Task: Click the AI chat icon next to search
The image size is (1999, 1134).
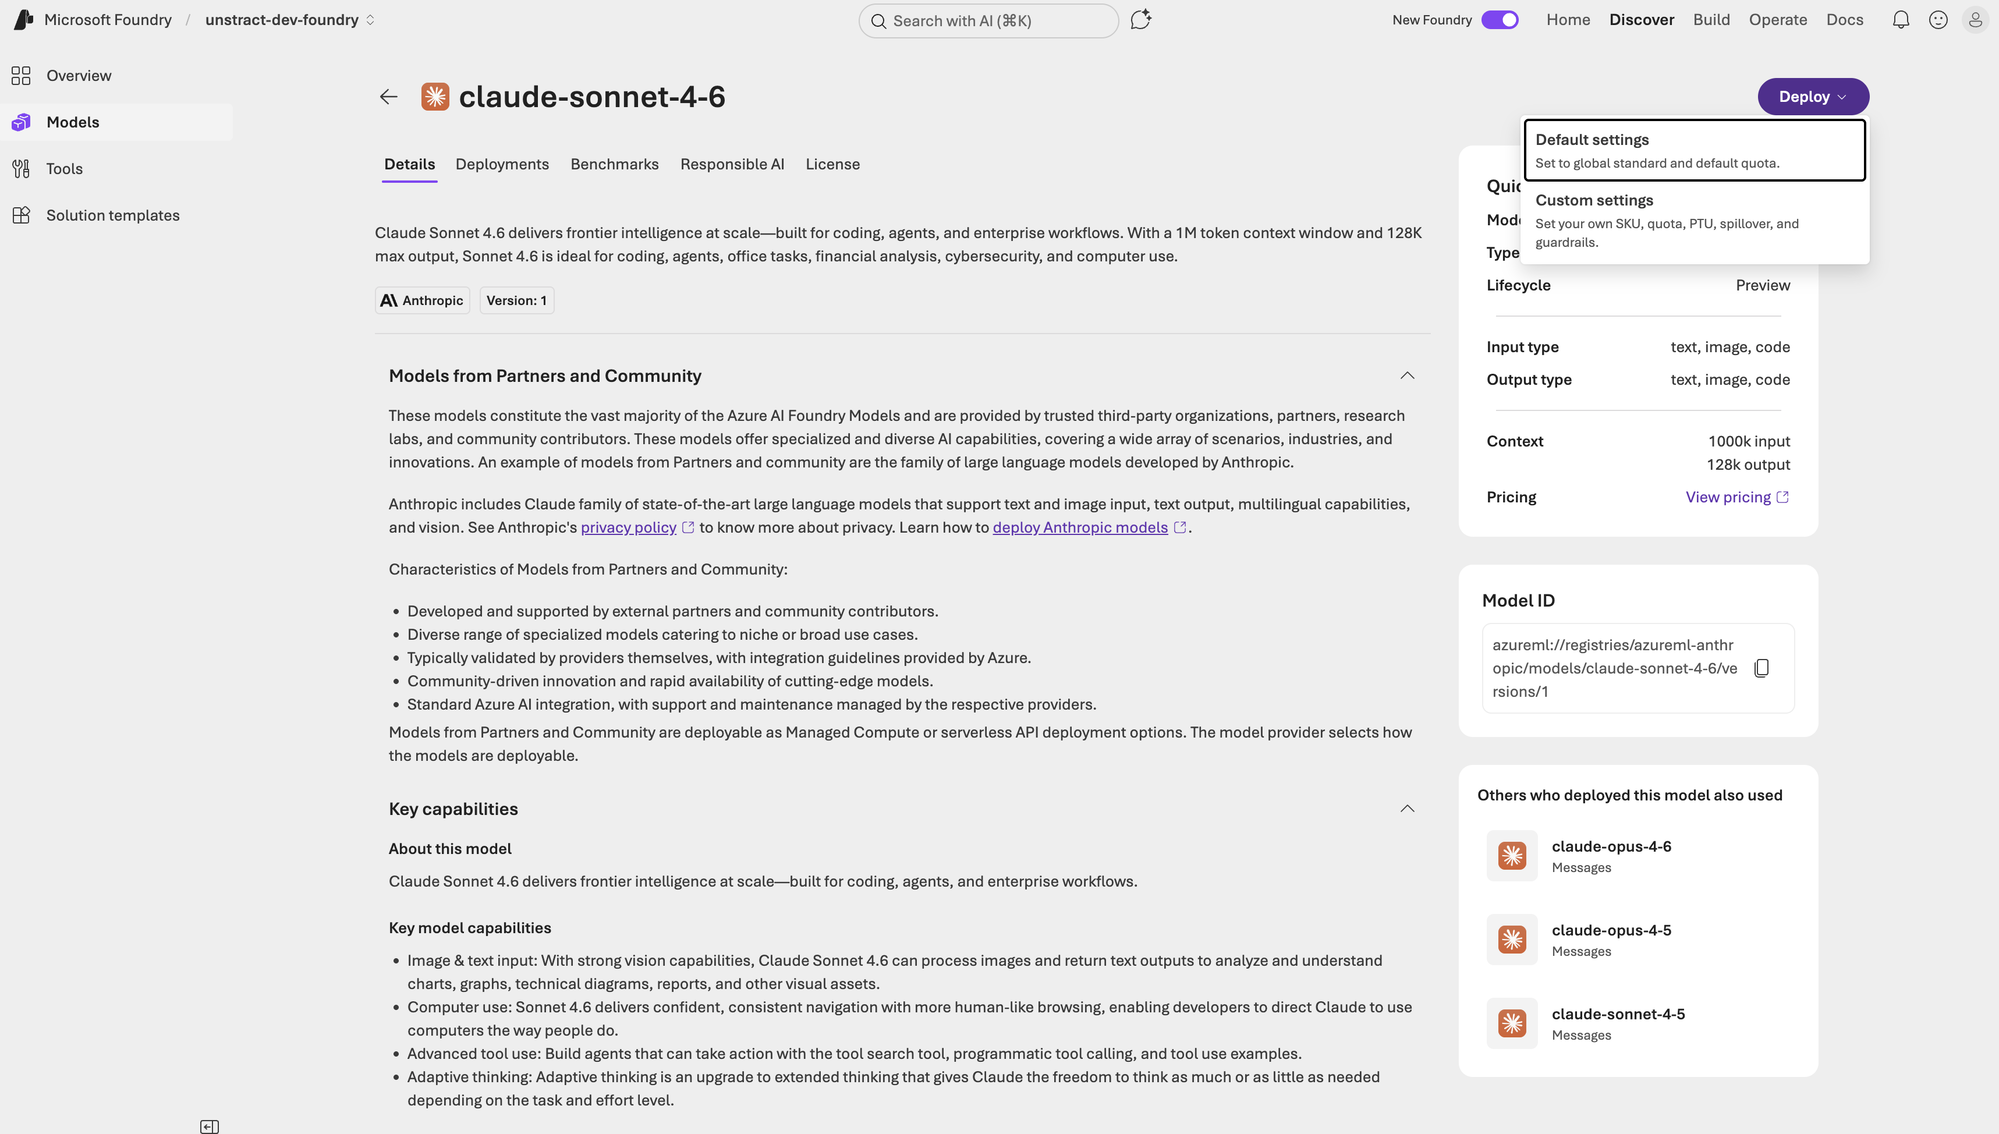Action: [x=1140, y=20]
